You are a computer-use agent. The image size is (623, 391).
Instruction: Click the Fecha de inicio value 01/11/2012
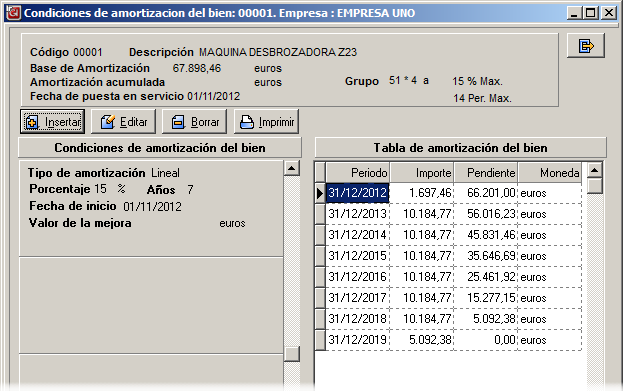[x=152, y=207]
